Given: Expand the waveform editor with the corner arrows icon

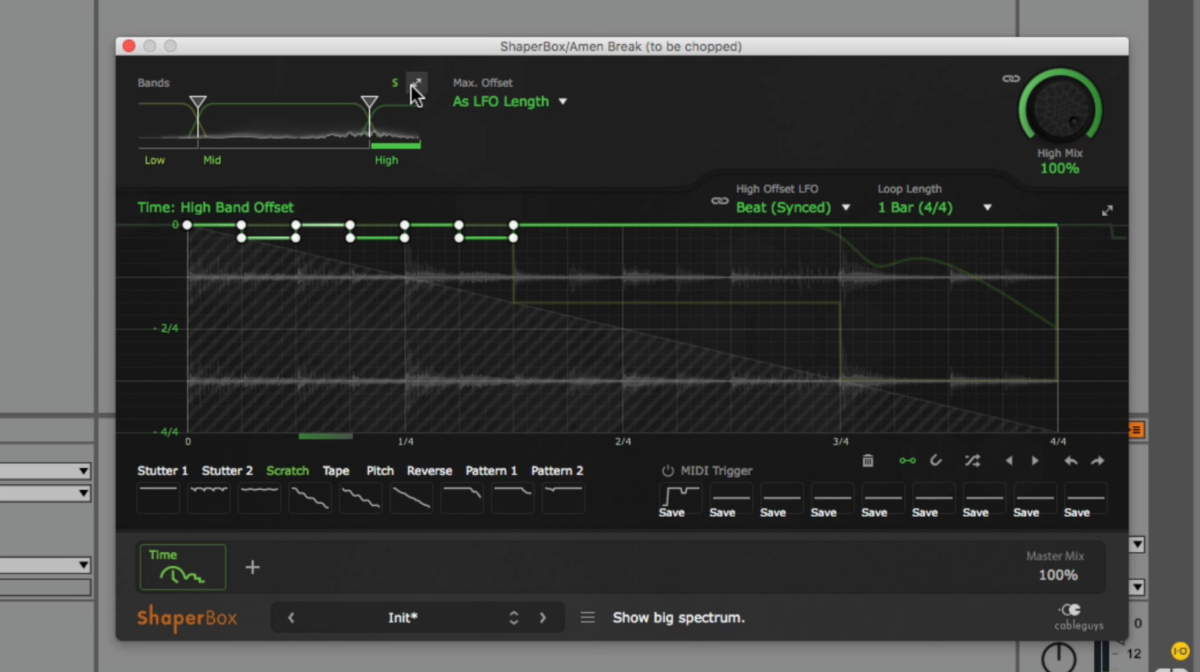Looking at the screenshot, I should [1107, 211].
